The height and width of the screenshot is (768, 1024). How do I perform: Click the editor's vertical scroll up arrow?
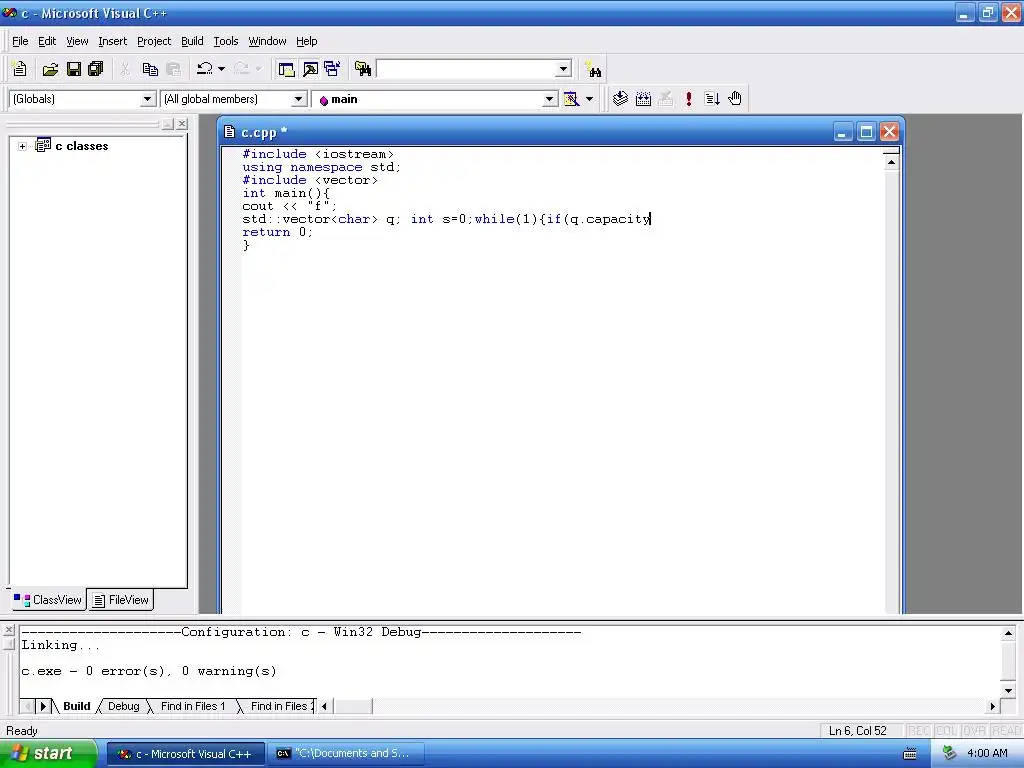[x=891, y=162]
